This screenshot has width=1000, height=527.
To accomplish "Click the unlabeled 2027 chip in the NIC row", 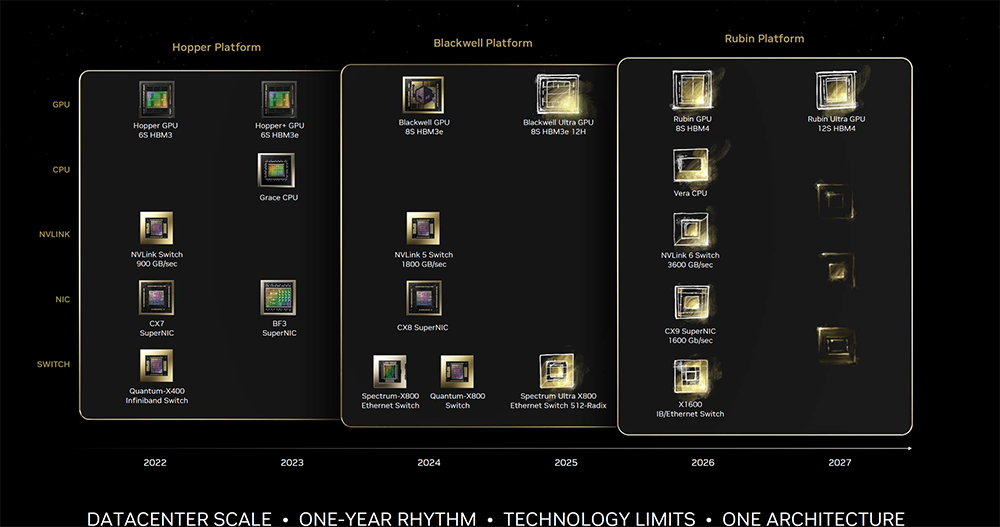I will [x=836, y=345].
